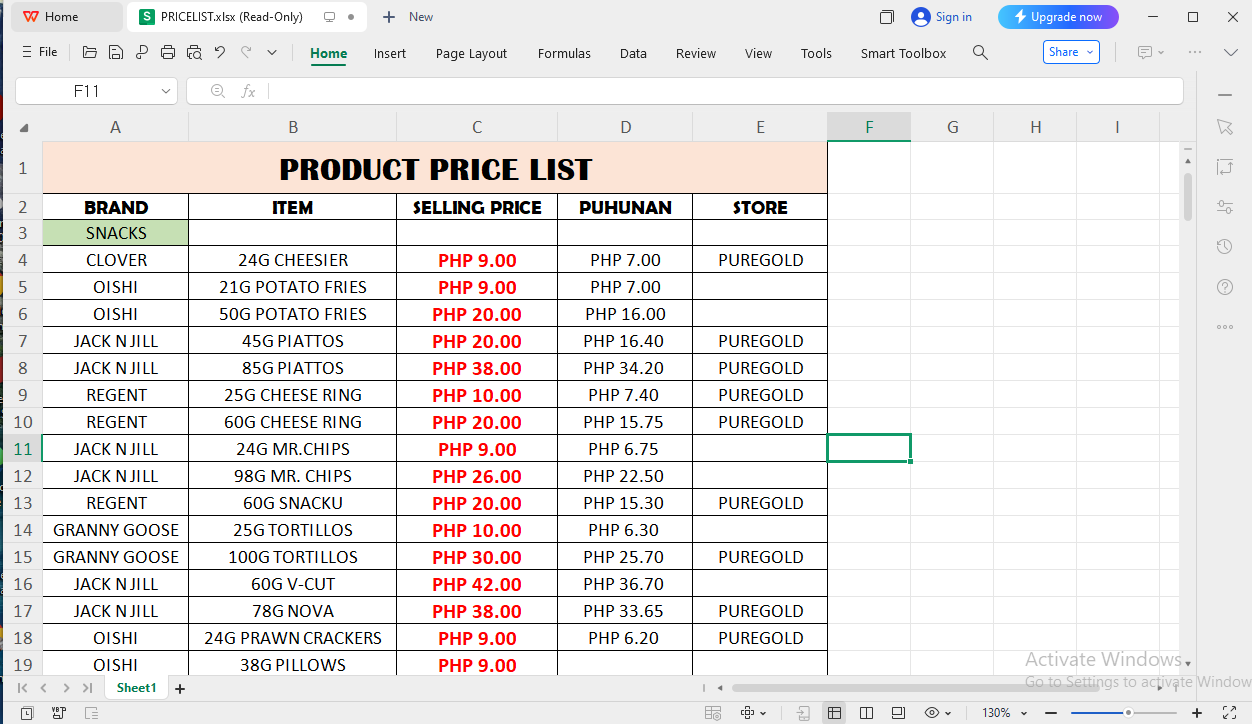Click the Save icon in toolbar
This screenshot has height=724, width=1252.
pyautogui.click(x=116, y=53)
